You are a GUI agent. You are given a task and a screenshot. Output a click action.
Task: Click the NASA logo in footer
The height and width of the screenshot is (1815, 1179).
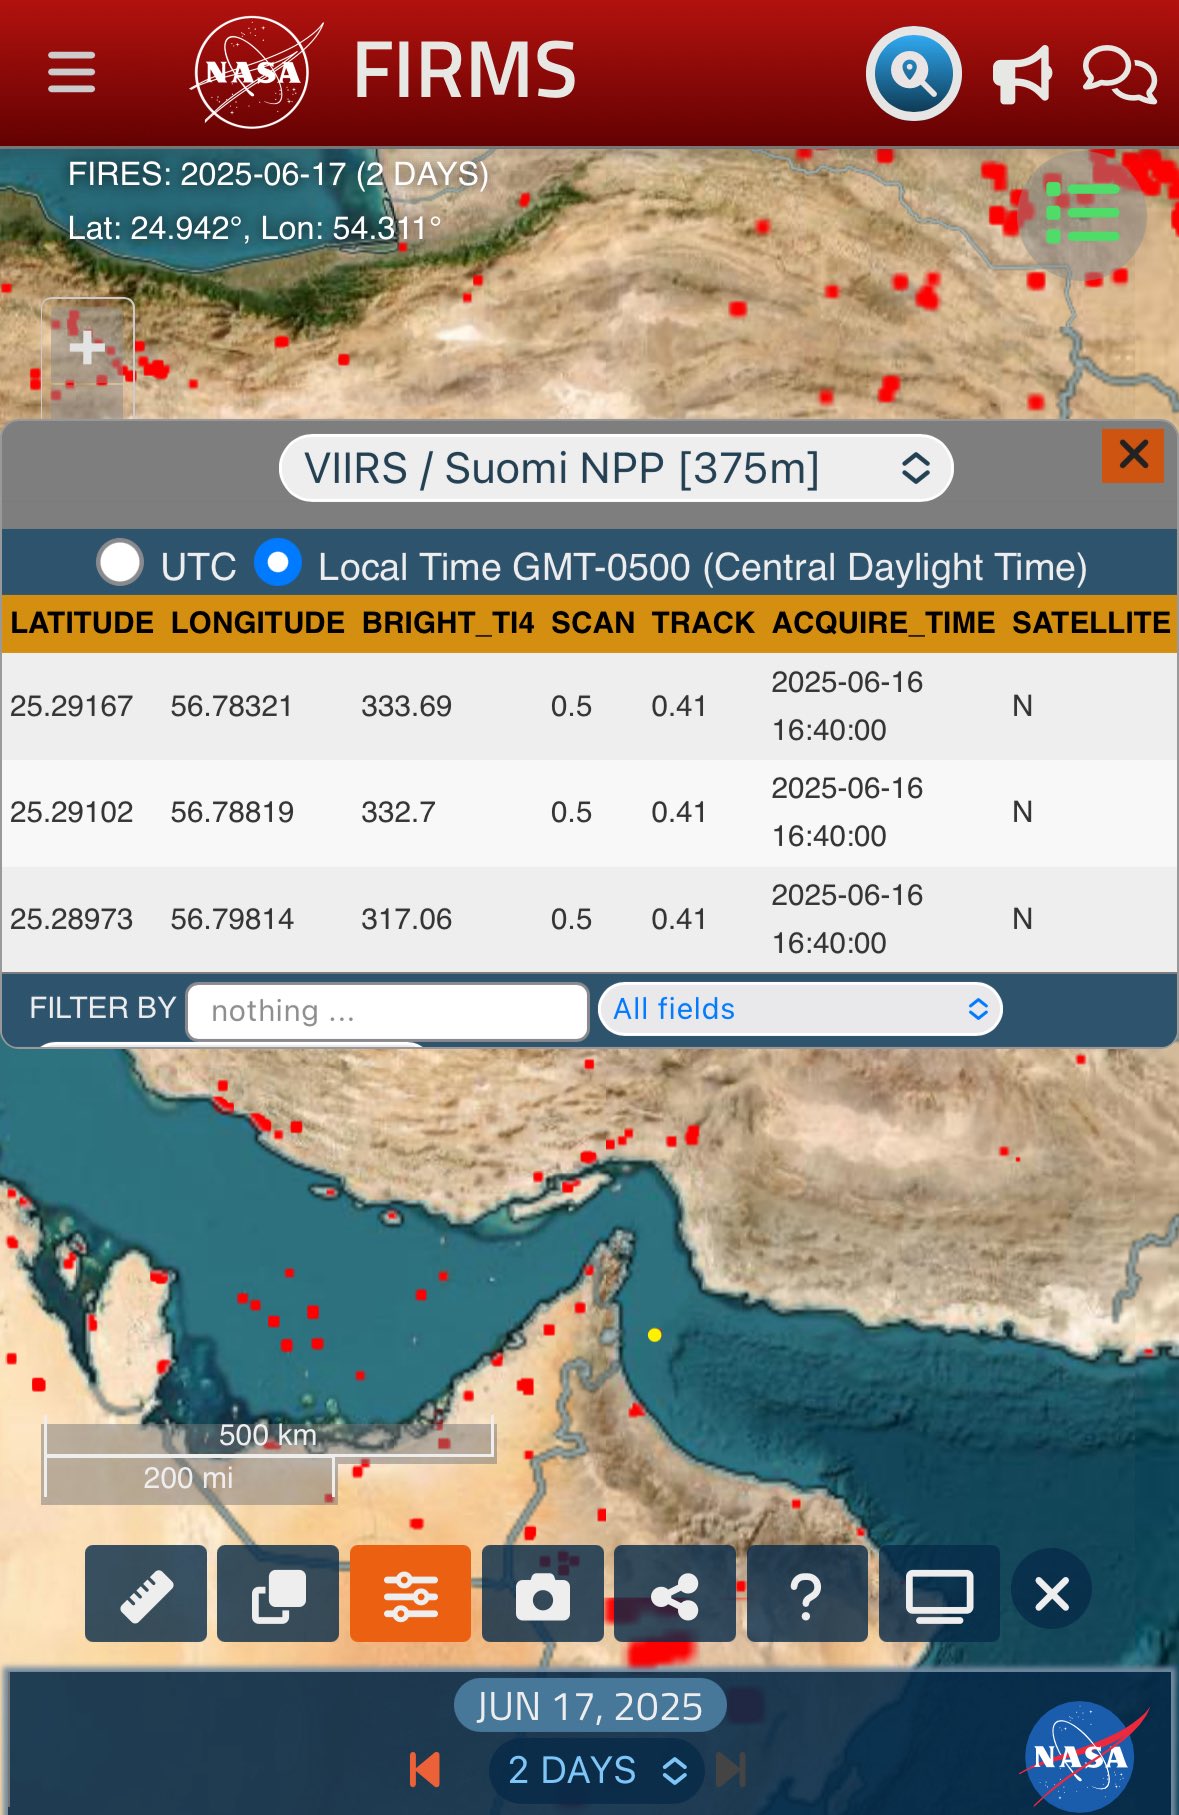[x=1083, y=1756]
